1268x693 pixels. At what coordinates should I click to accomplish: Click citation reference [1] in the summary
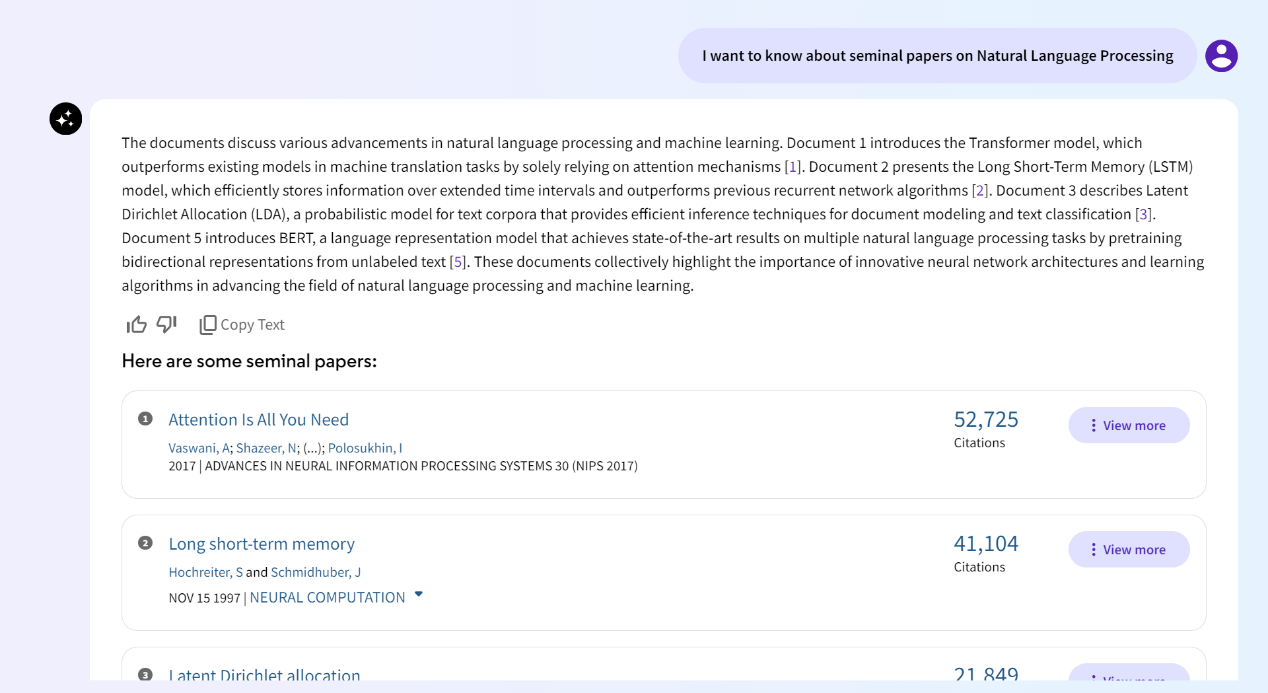[792, 167]
